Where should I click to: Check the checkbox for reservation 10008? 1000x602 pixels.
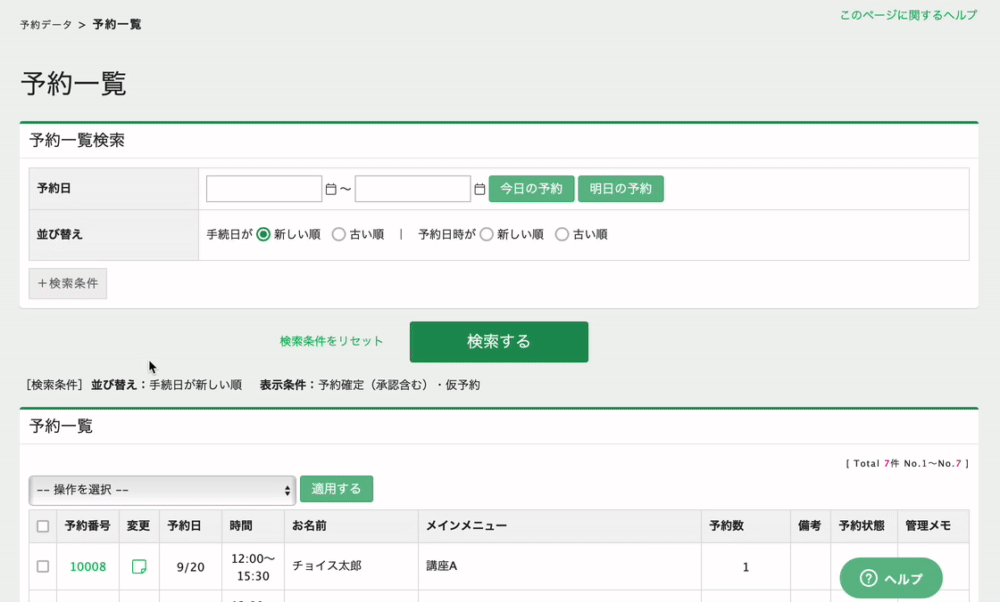42,566
